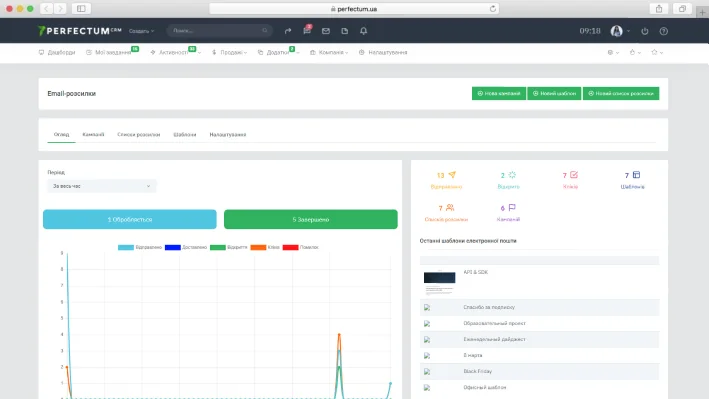
Task: Click the files icon next to the envelope
Action: tap(345, 31)
